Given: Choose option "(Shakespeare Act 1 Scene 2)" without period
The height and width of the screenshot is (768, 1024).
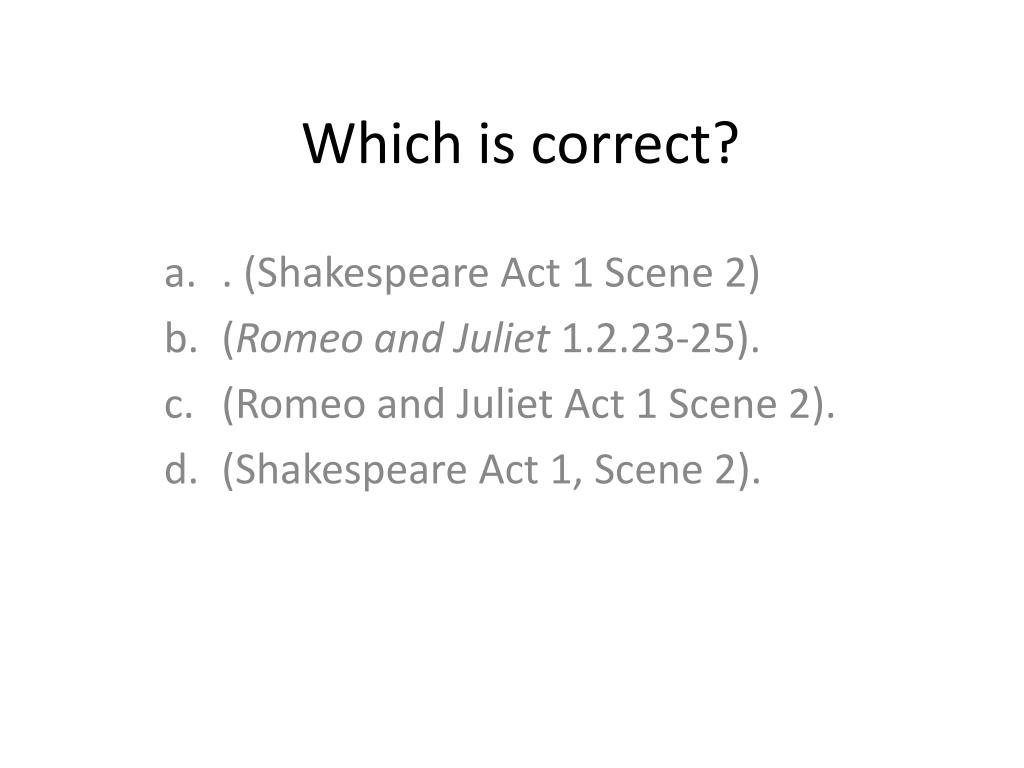Looking at the screenshot, I should coord(502,273).
